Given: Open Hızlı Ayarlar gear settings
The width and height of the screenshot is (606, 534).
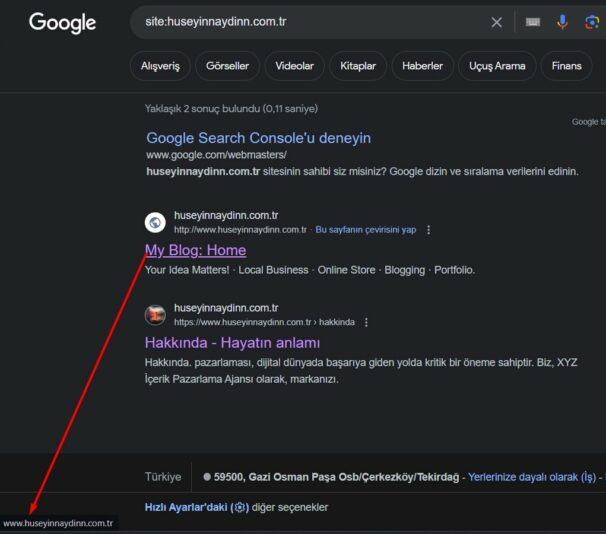Looking at the screenshot, I should click(x=239, y=507).
